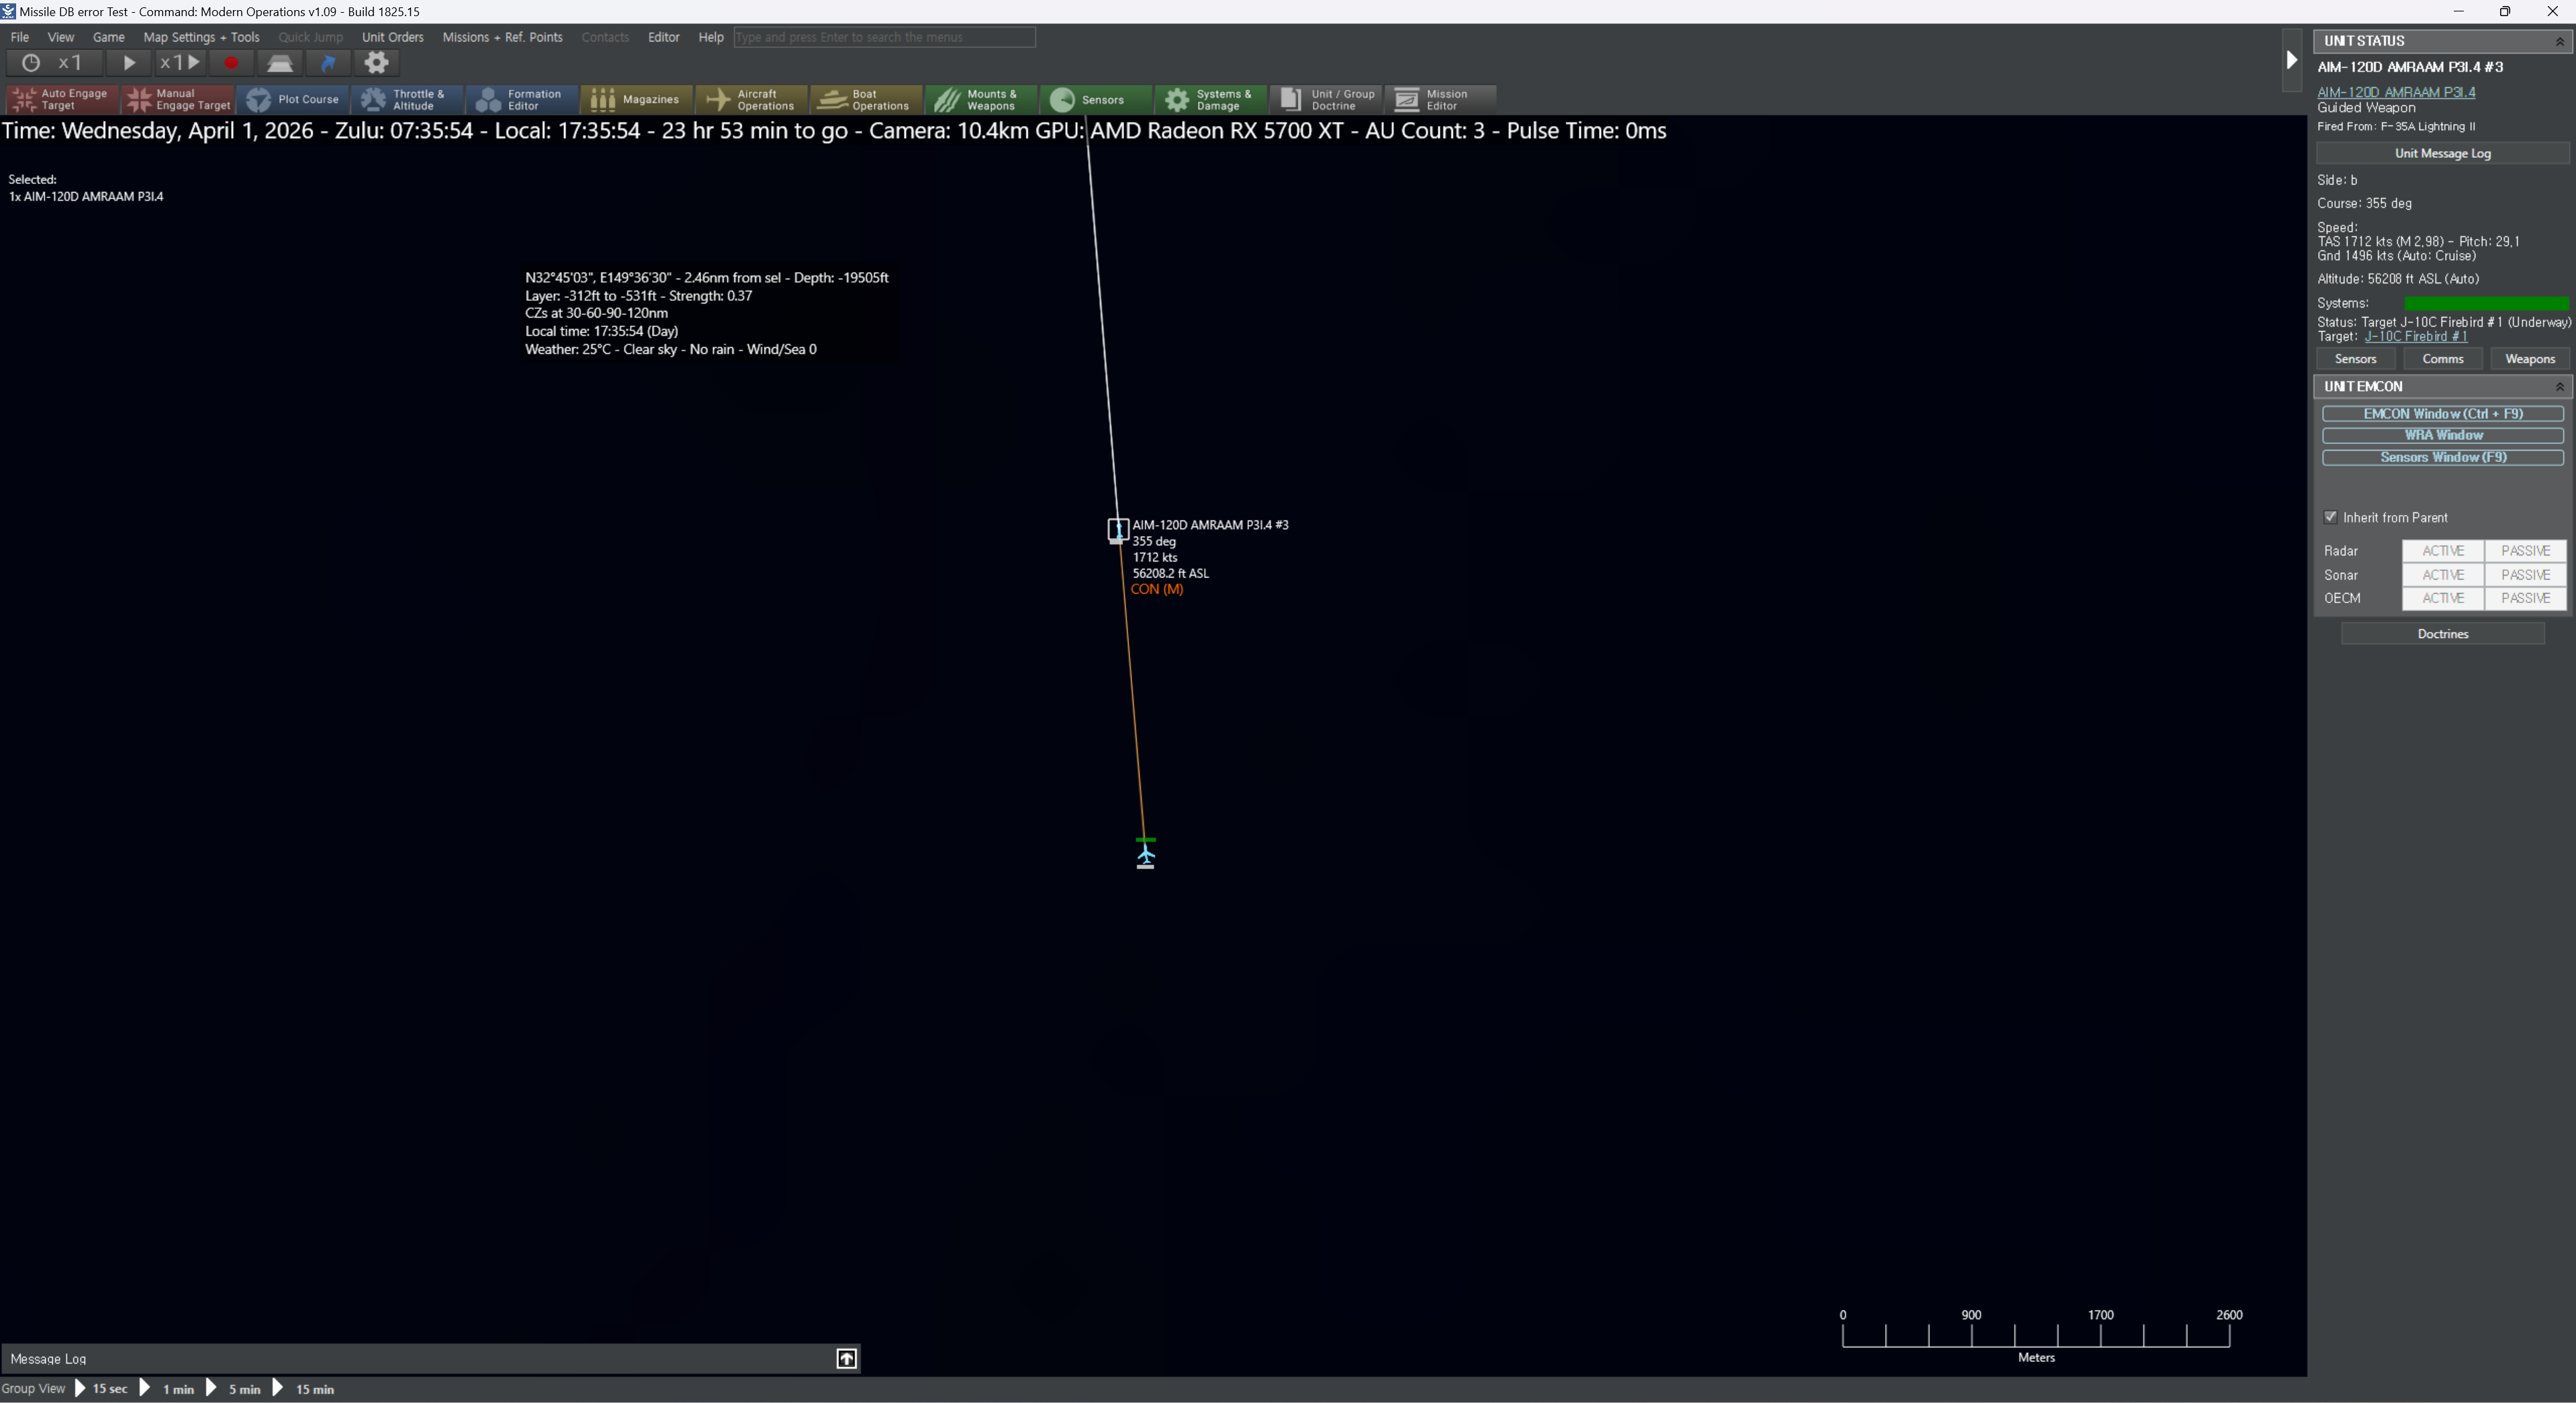Viewport: 2576px width, 1403px height.
Task: Open the Missions + Ref. Points menu
Action: pos(502,37)
